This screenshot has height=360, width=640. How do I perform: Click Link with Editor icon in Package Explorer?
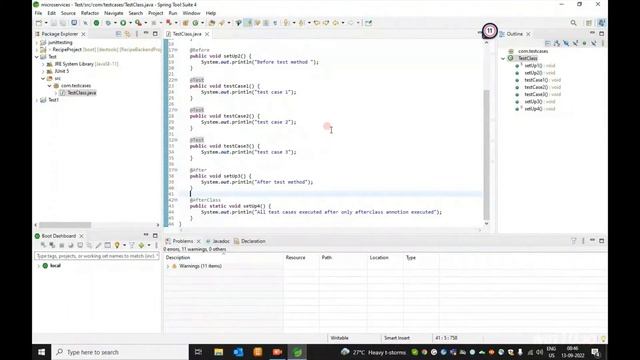pos(127,34)
